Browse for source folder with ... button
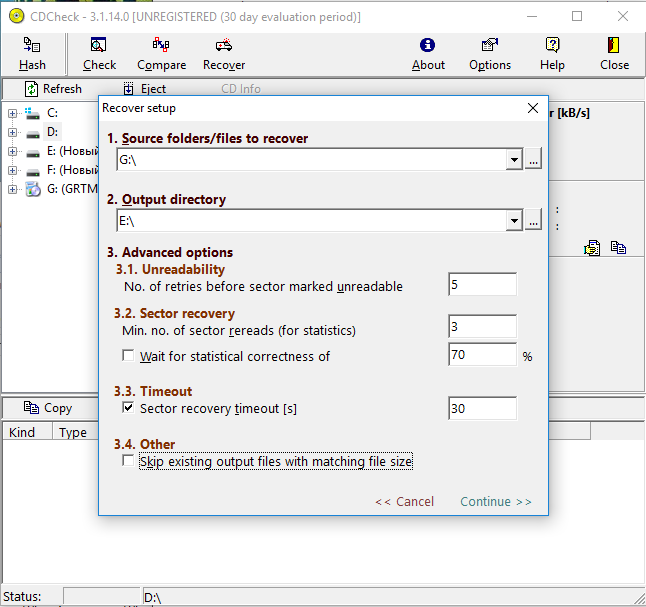Screen dimensions: 646x607 coord(533,159)
